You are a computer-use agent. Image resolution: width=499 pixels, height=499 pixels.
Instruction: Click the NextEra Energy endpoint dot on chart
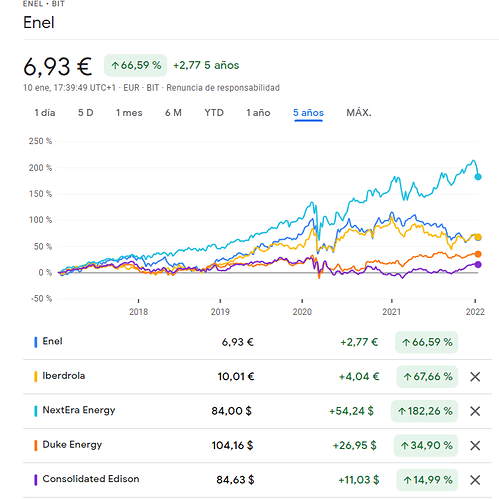tap(478, 177)
